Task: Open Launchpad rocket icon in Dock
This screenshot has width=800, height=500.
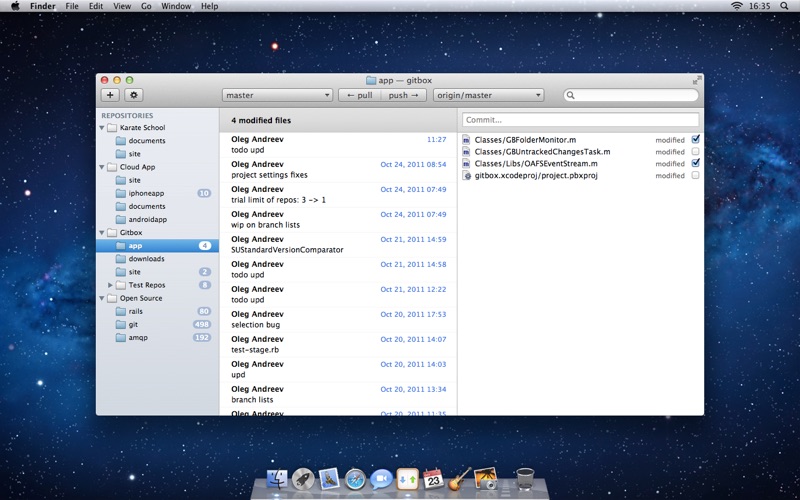Action: pos(303,479)
